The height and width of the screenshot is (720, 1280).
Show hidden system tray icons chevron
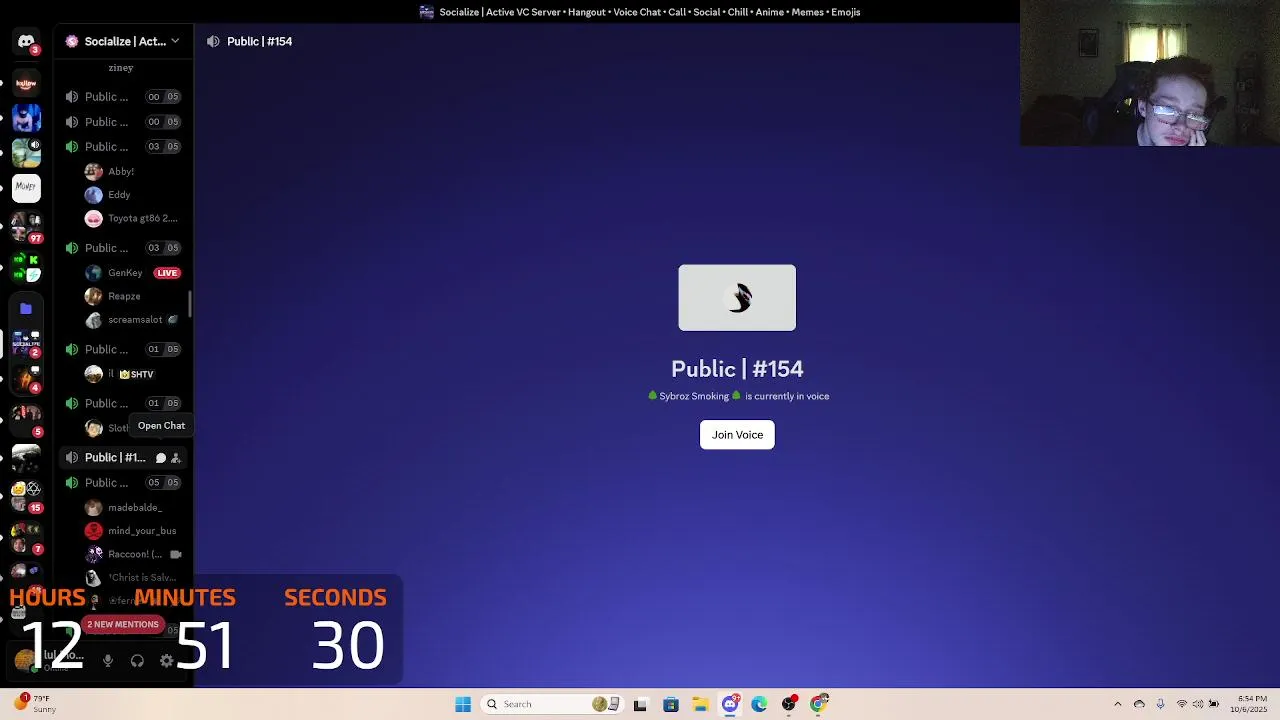pos(1118,704)
